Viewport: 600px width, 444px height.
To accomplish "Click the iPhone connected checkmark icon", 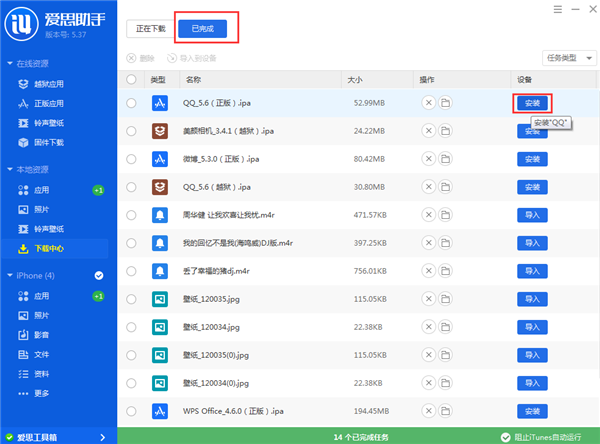I will pos(99,276).
